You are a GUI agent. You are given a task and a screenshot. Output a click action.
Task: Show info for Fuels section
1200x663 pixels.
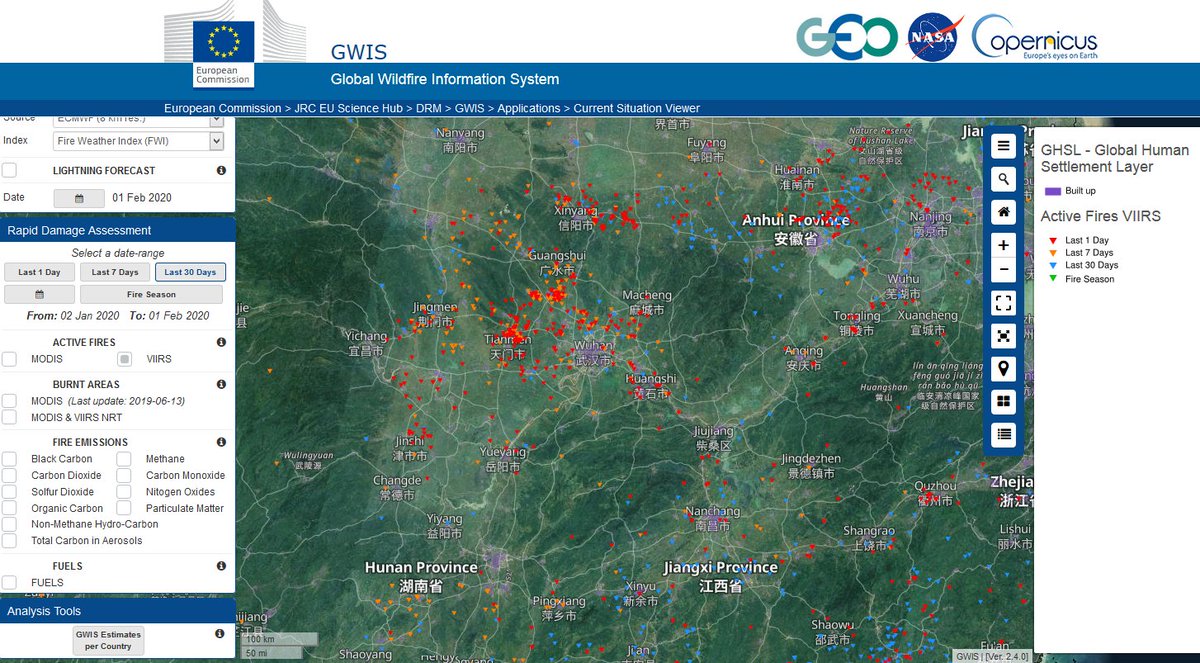click(x=221, y=566)
